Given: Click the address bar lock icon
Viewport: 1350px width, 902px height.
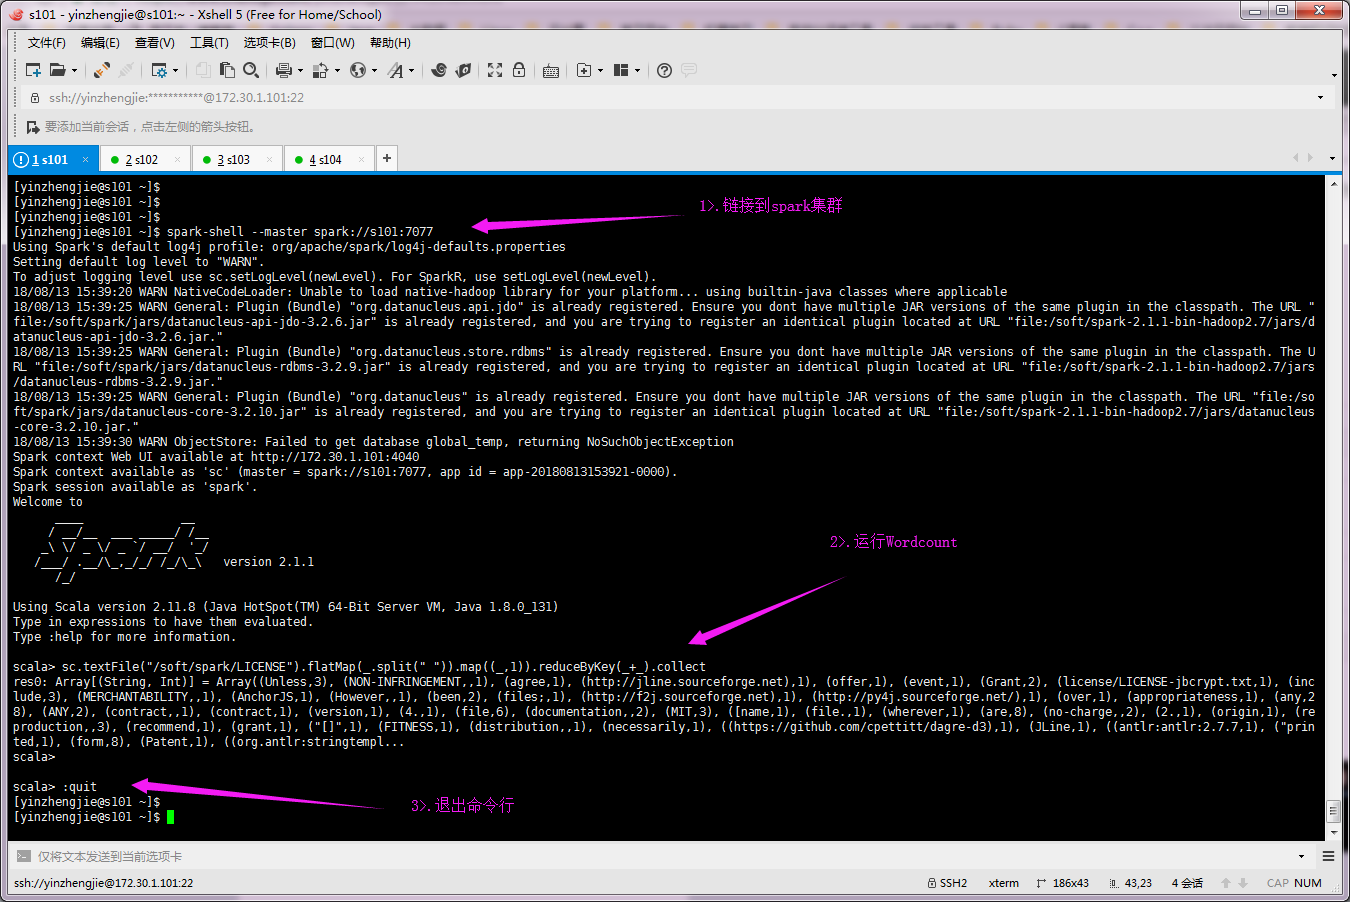Looking at the screenshot, I should tap(35, 97).
